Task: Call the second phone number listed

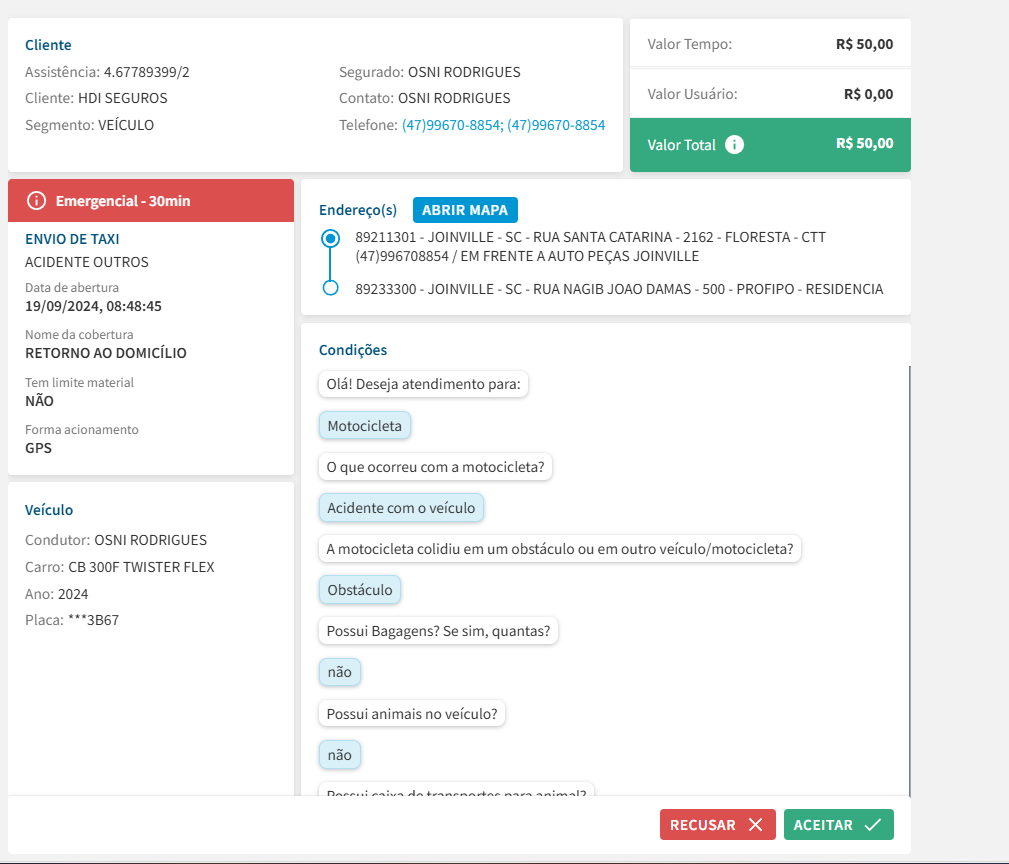Action: pyautogui.click(x=556, y=125)
